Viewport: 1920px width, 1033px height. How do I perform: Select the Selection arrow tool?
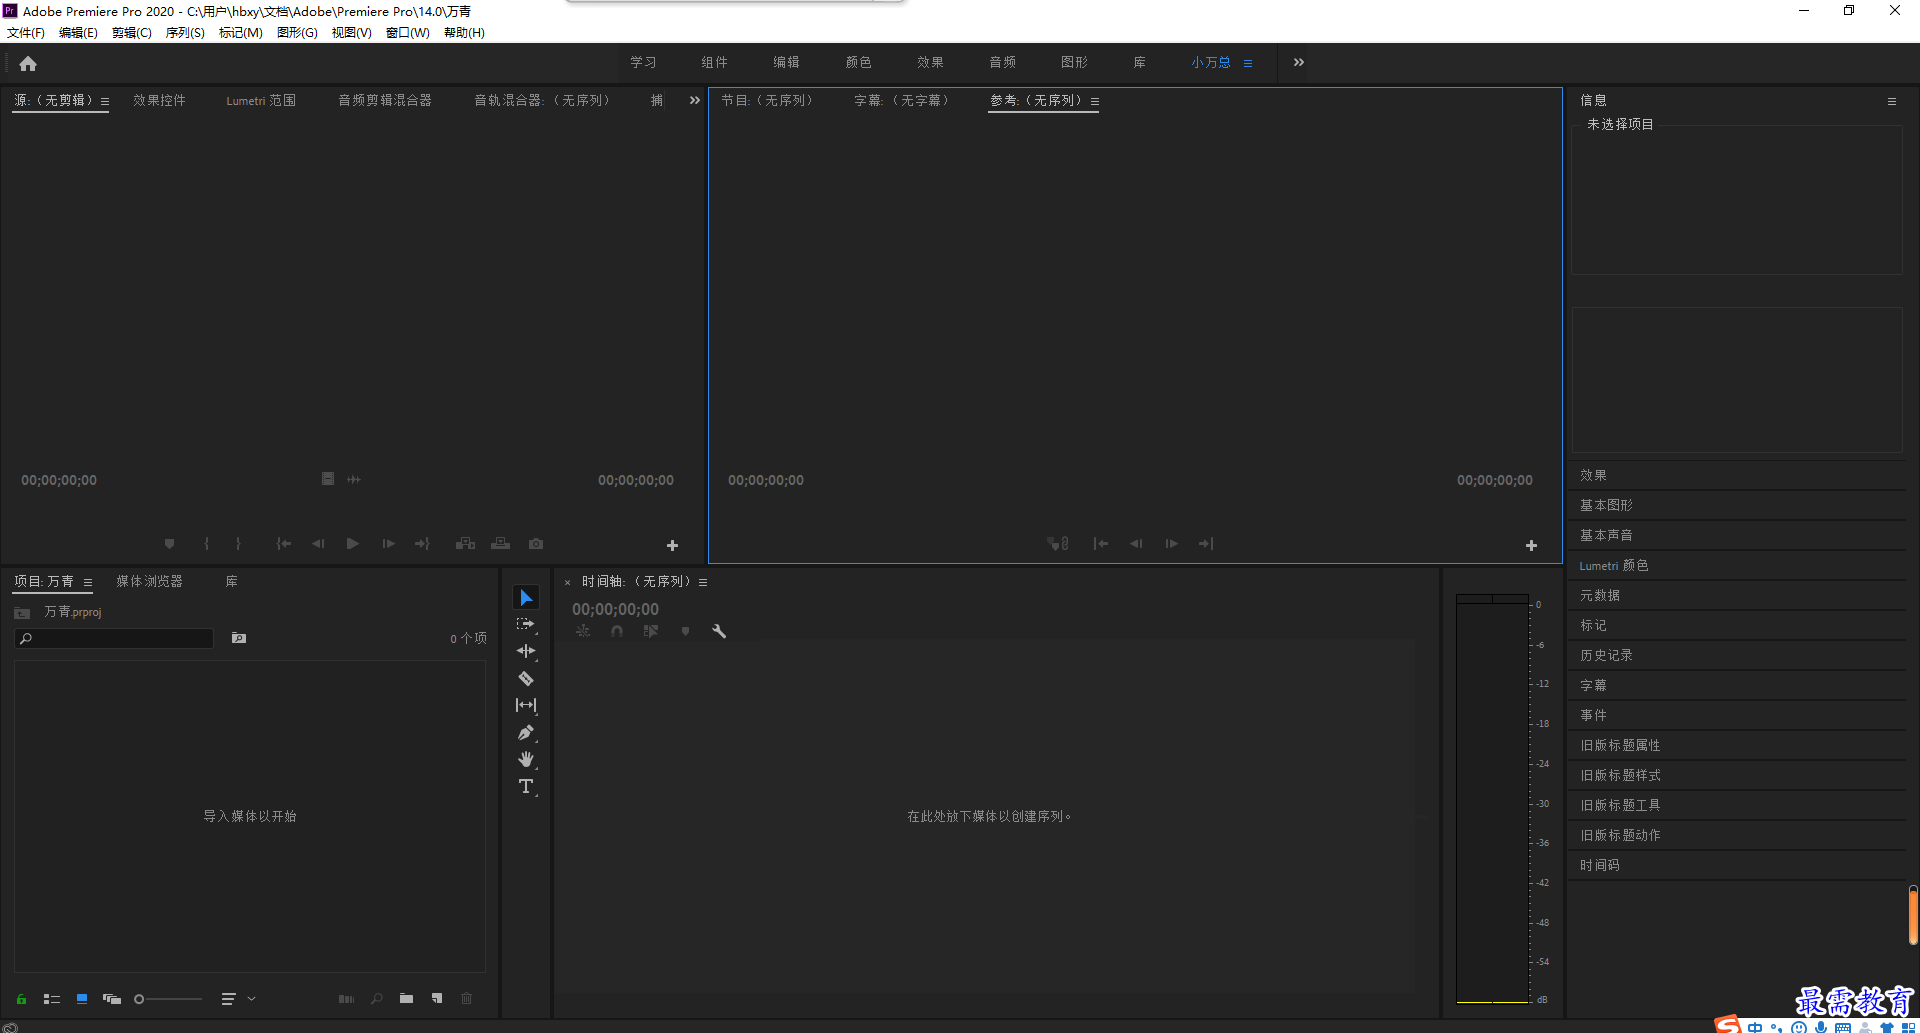click(526, 597)
